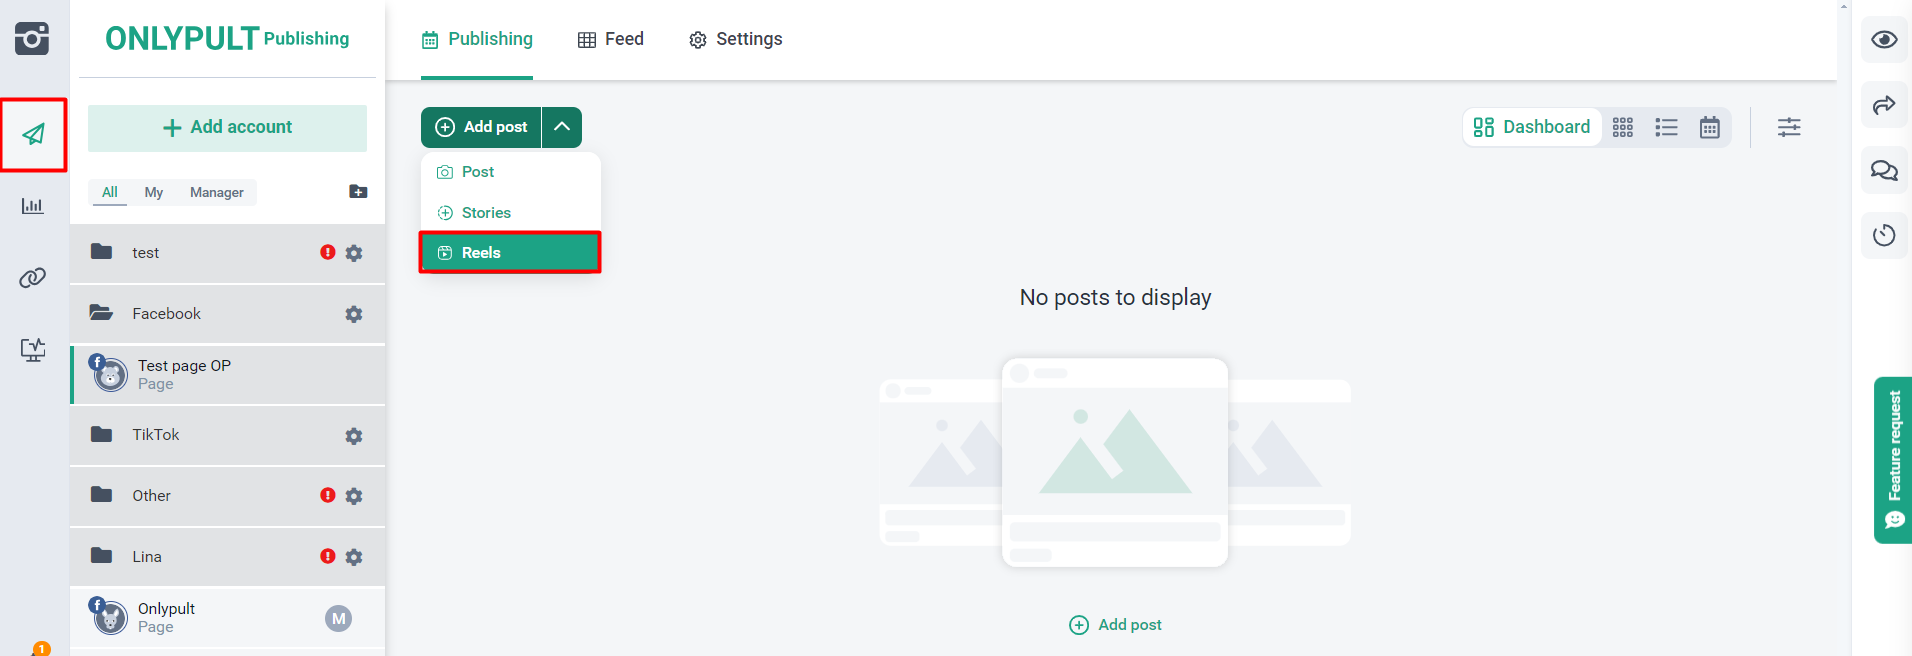Switch to grid view layout
Viewport: 1912px width, 656px height.
coord(1623,127)
